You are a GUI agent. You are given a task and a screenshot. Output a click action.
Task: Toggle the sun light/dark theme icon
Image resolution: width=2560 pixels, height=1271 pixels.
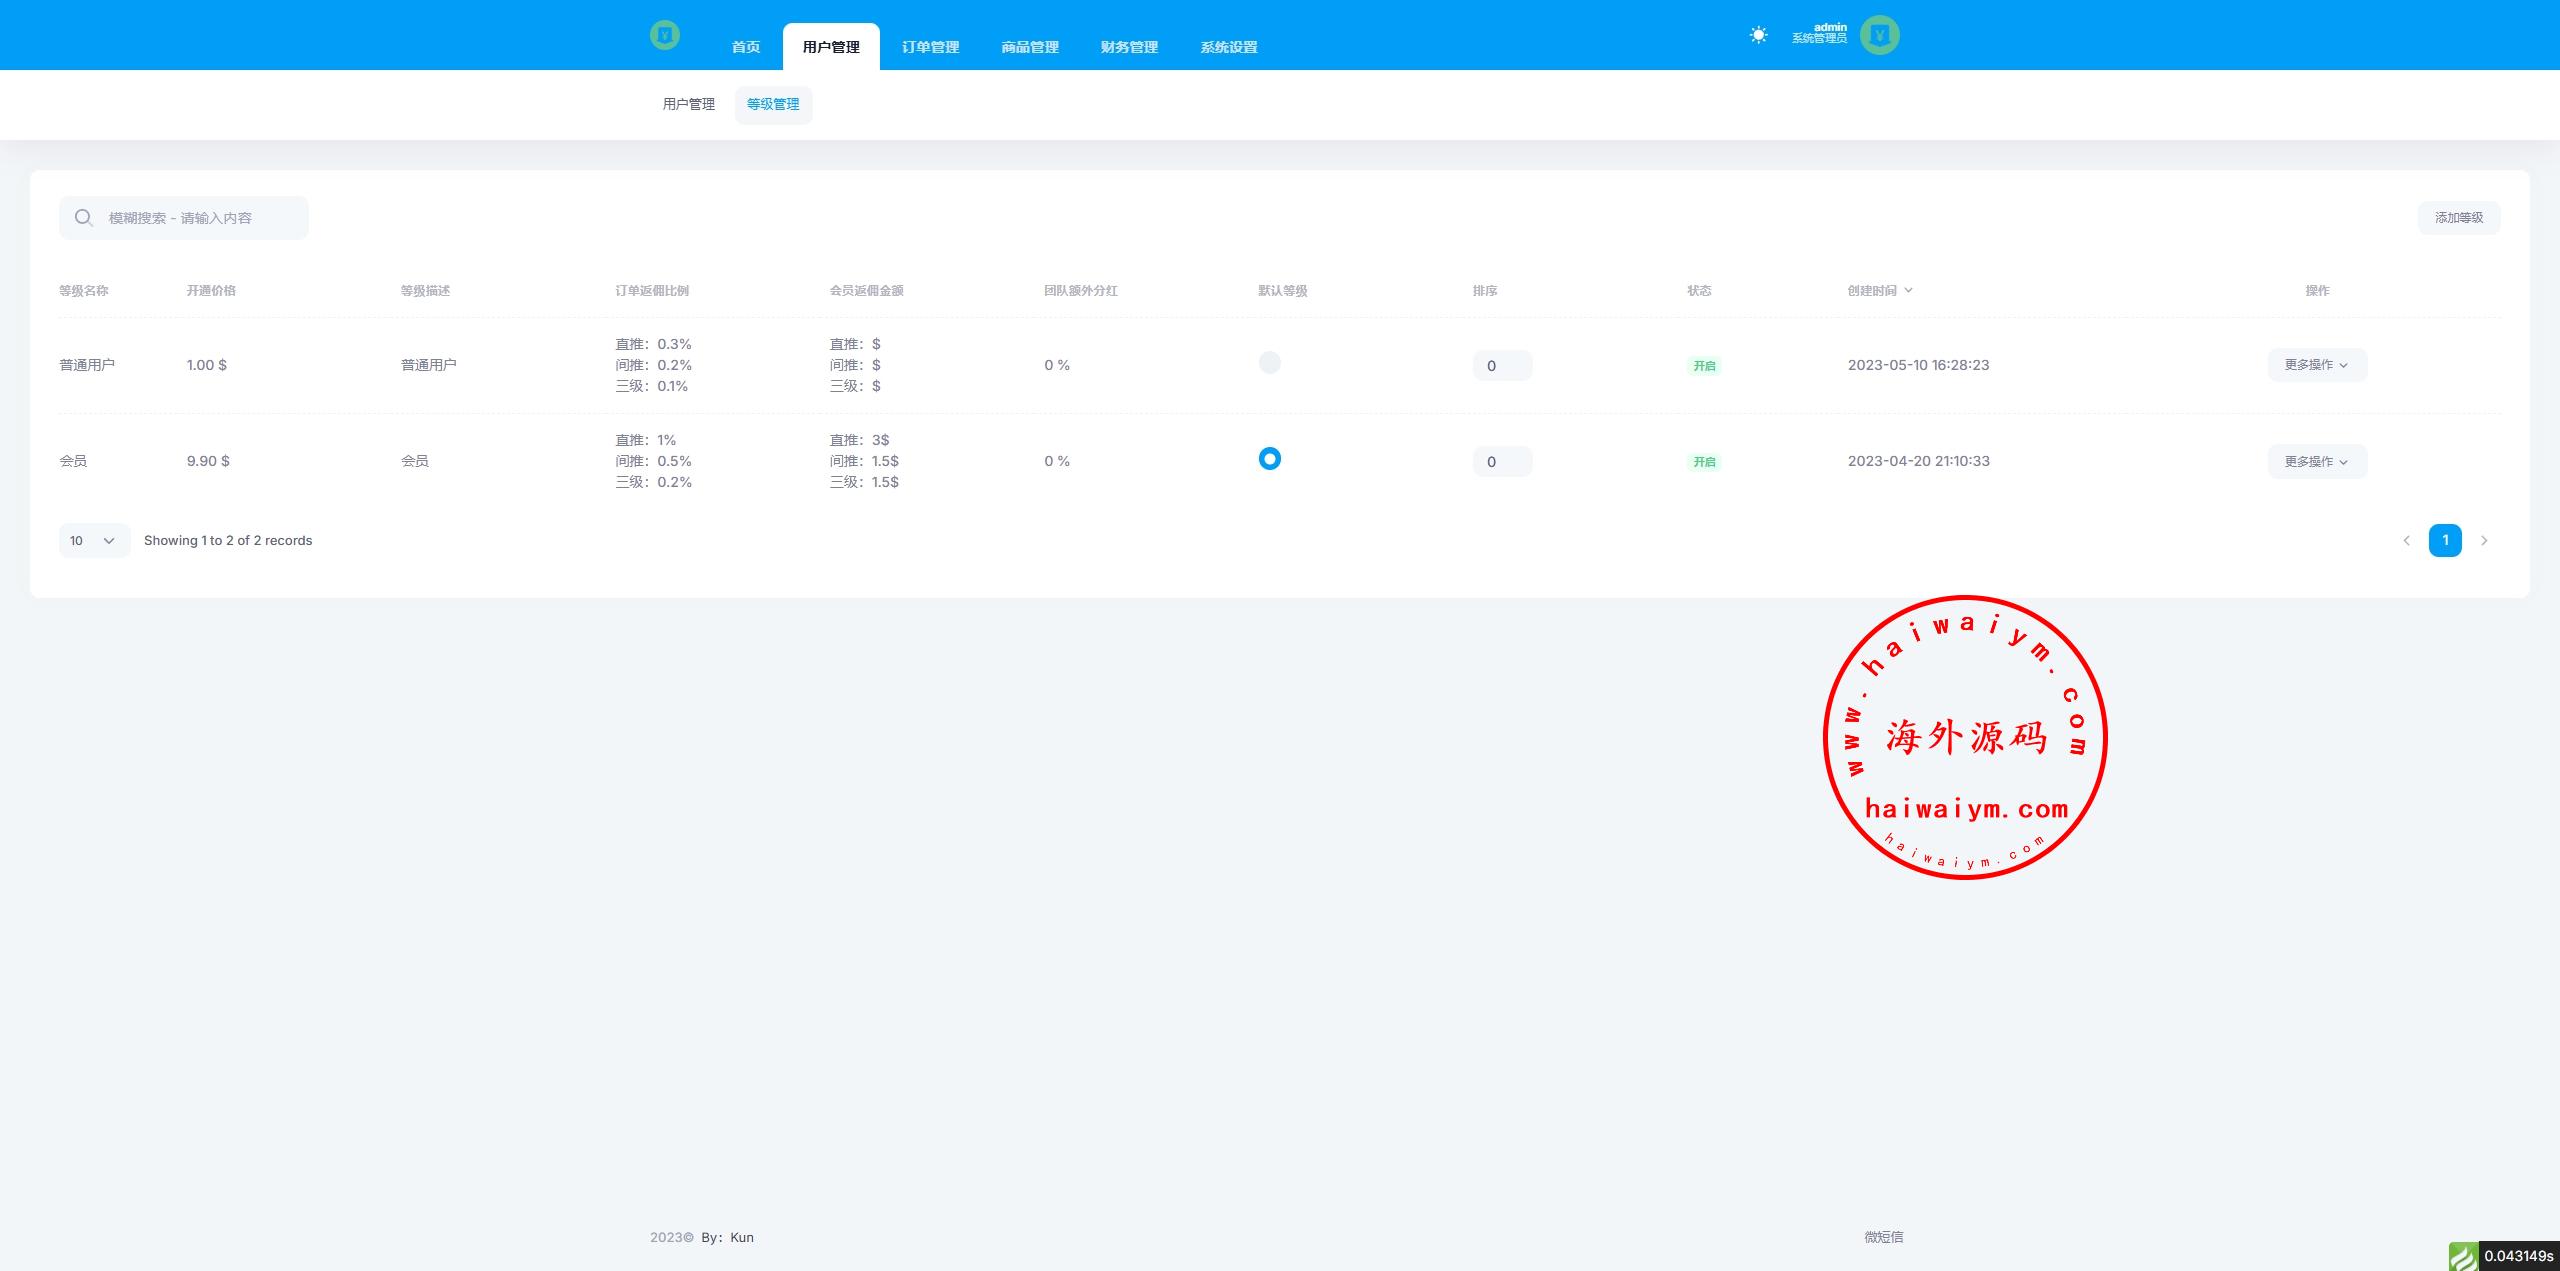tap(1758, 35)
